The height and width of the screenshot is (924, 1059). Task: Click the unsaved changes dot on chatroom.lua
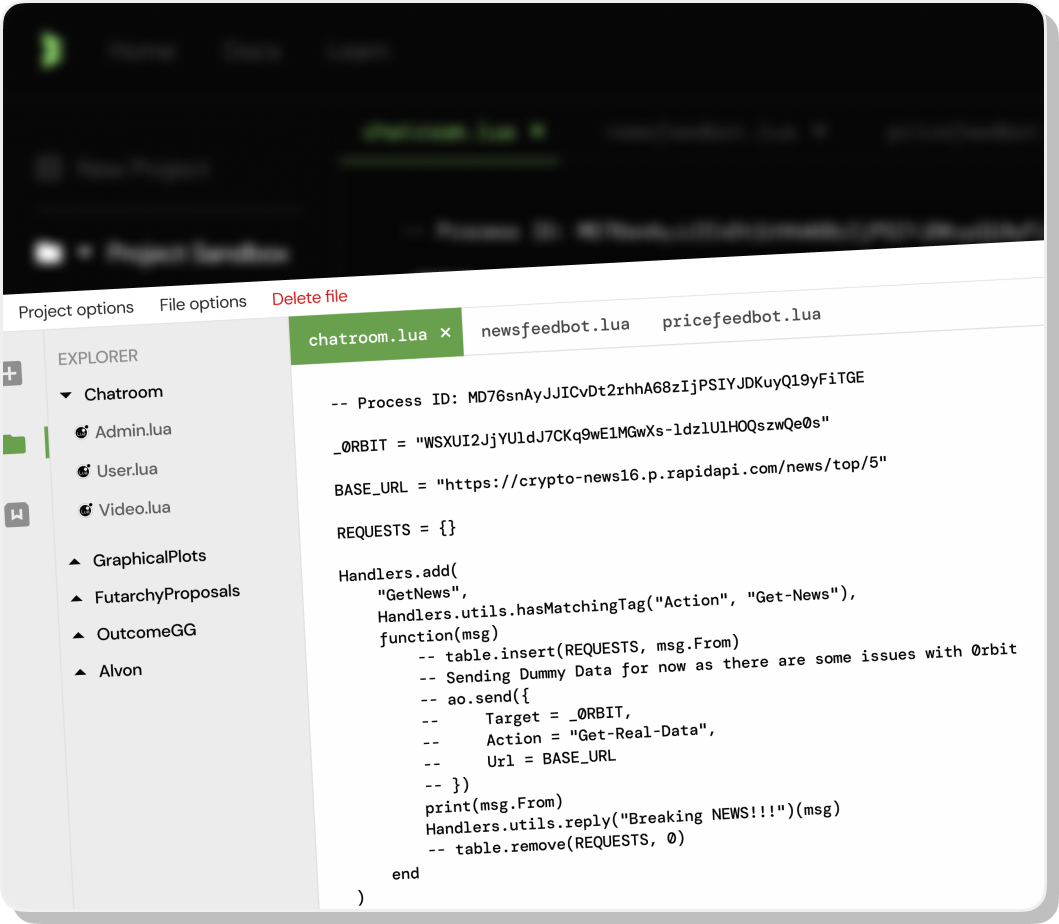[535, 131]
